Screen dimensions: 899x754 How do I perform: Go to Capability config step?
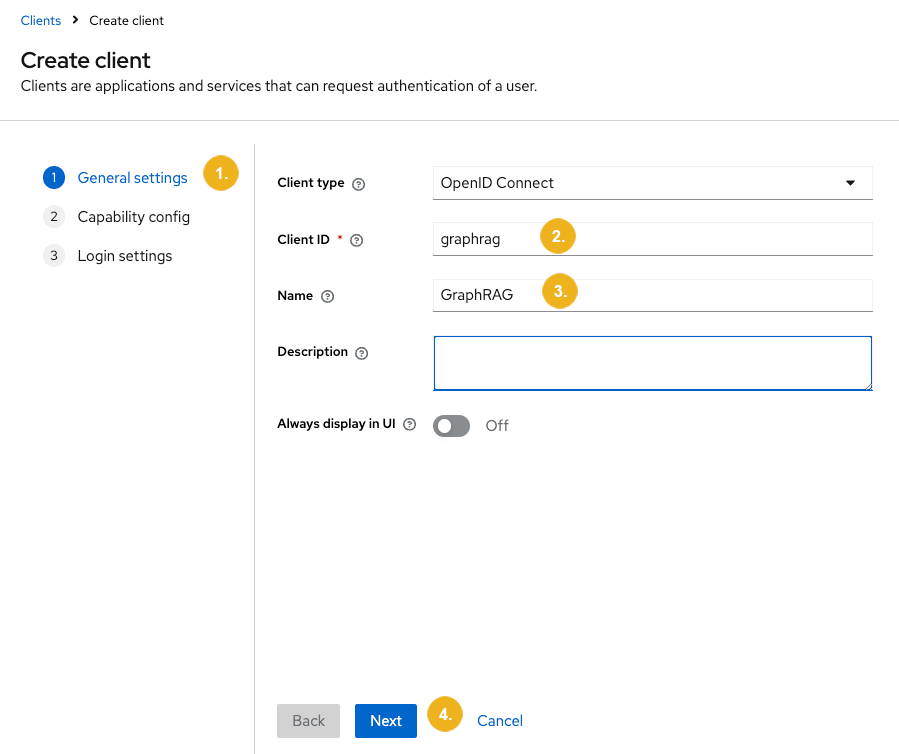click(x=134, y=217)
